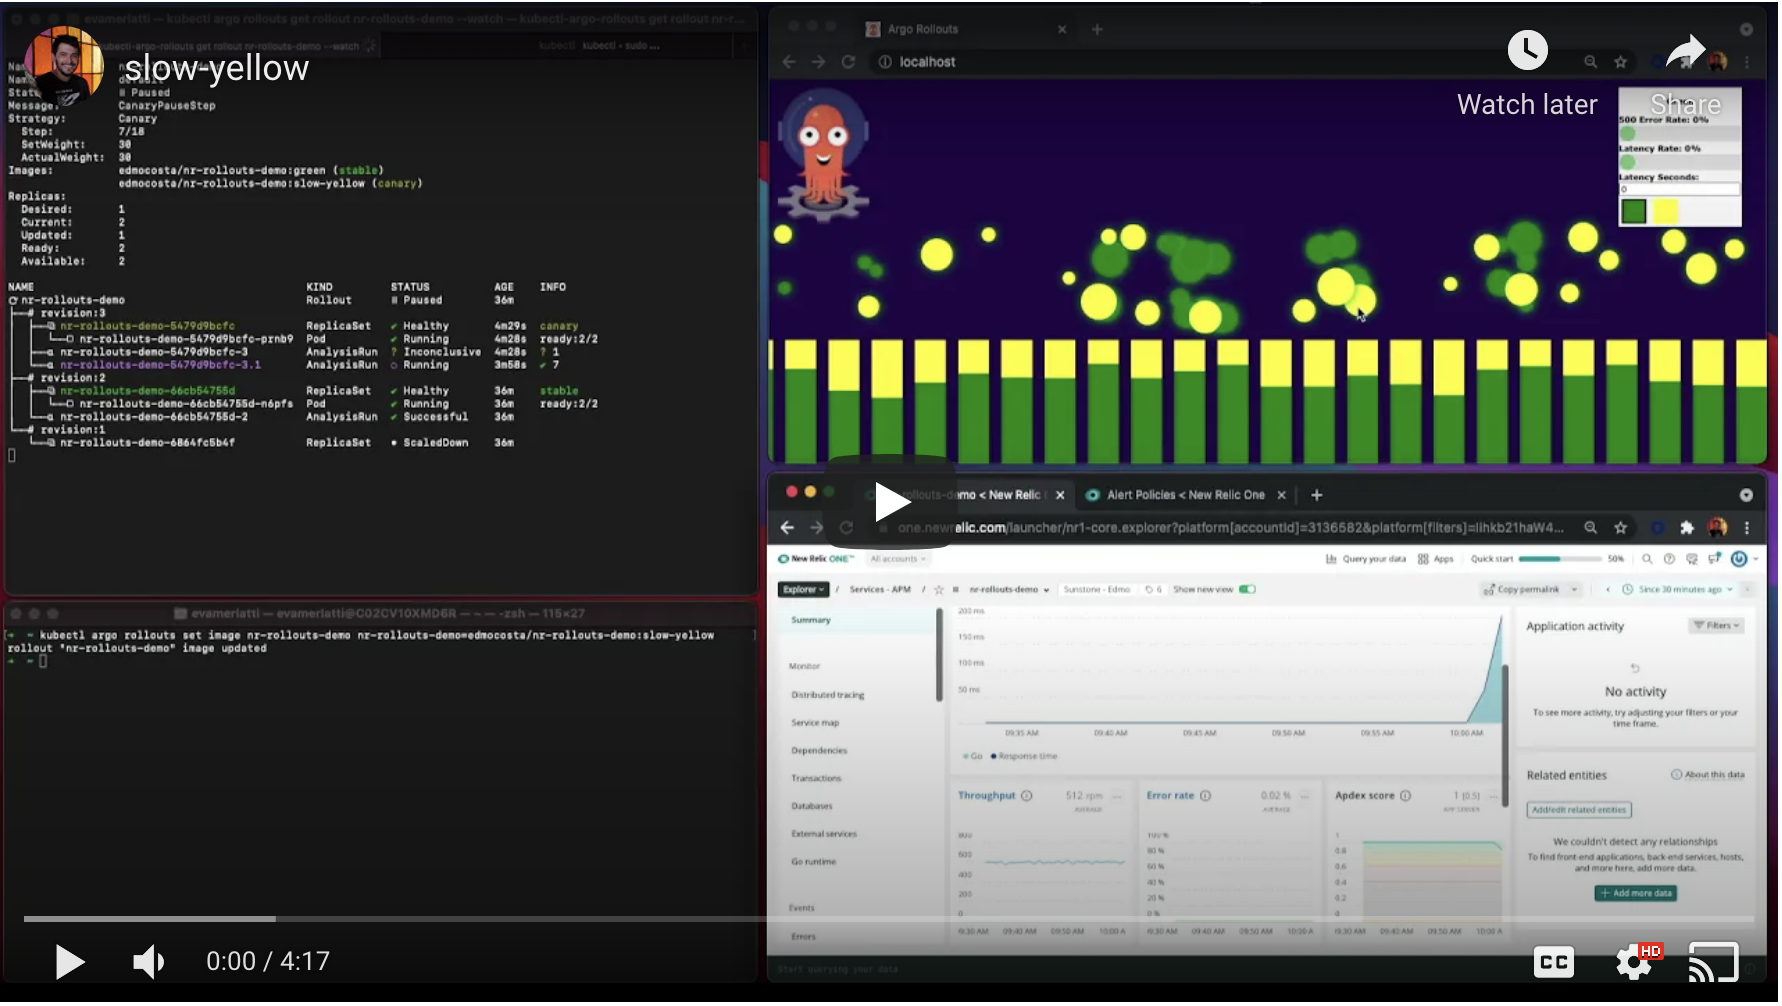Open the Since 30 minutes ago time picker
1782x1006 pixels.
[x=1677, y=589]
